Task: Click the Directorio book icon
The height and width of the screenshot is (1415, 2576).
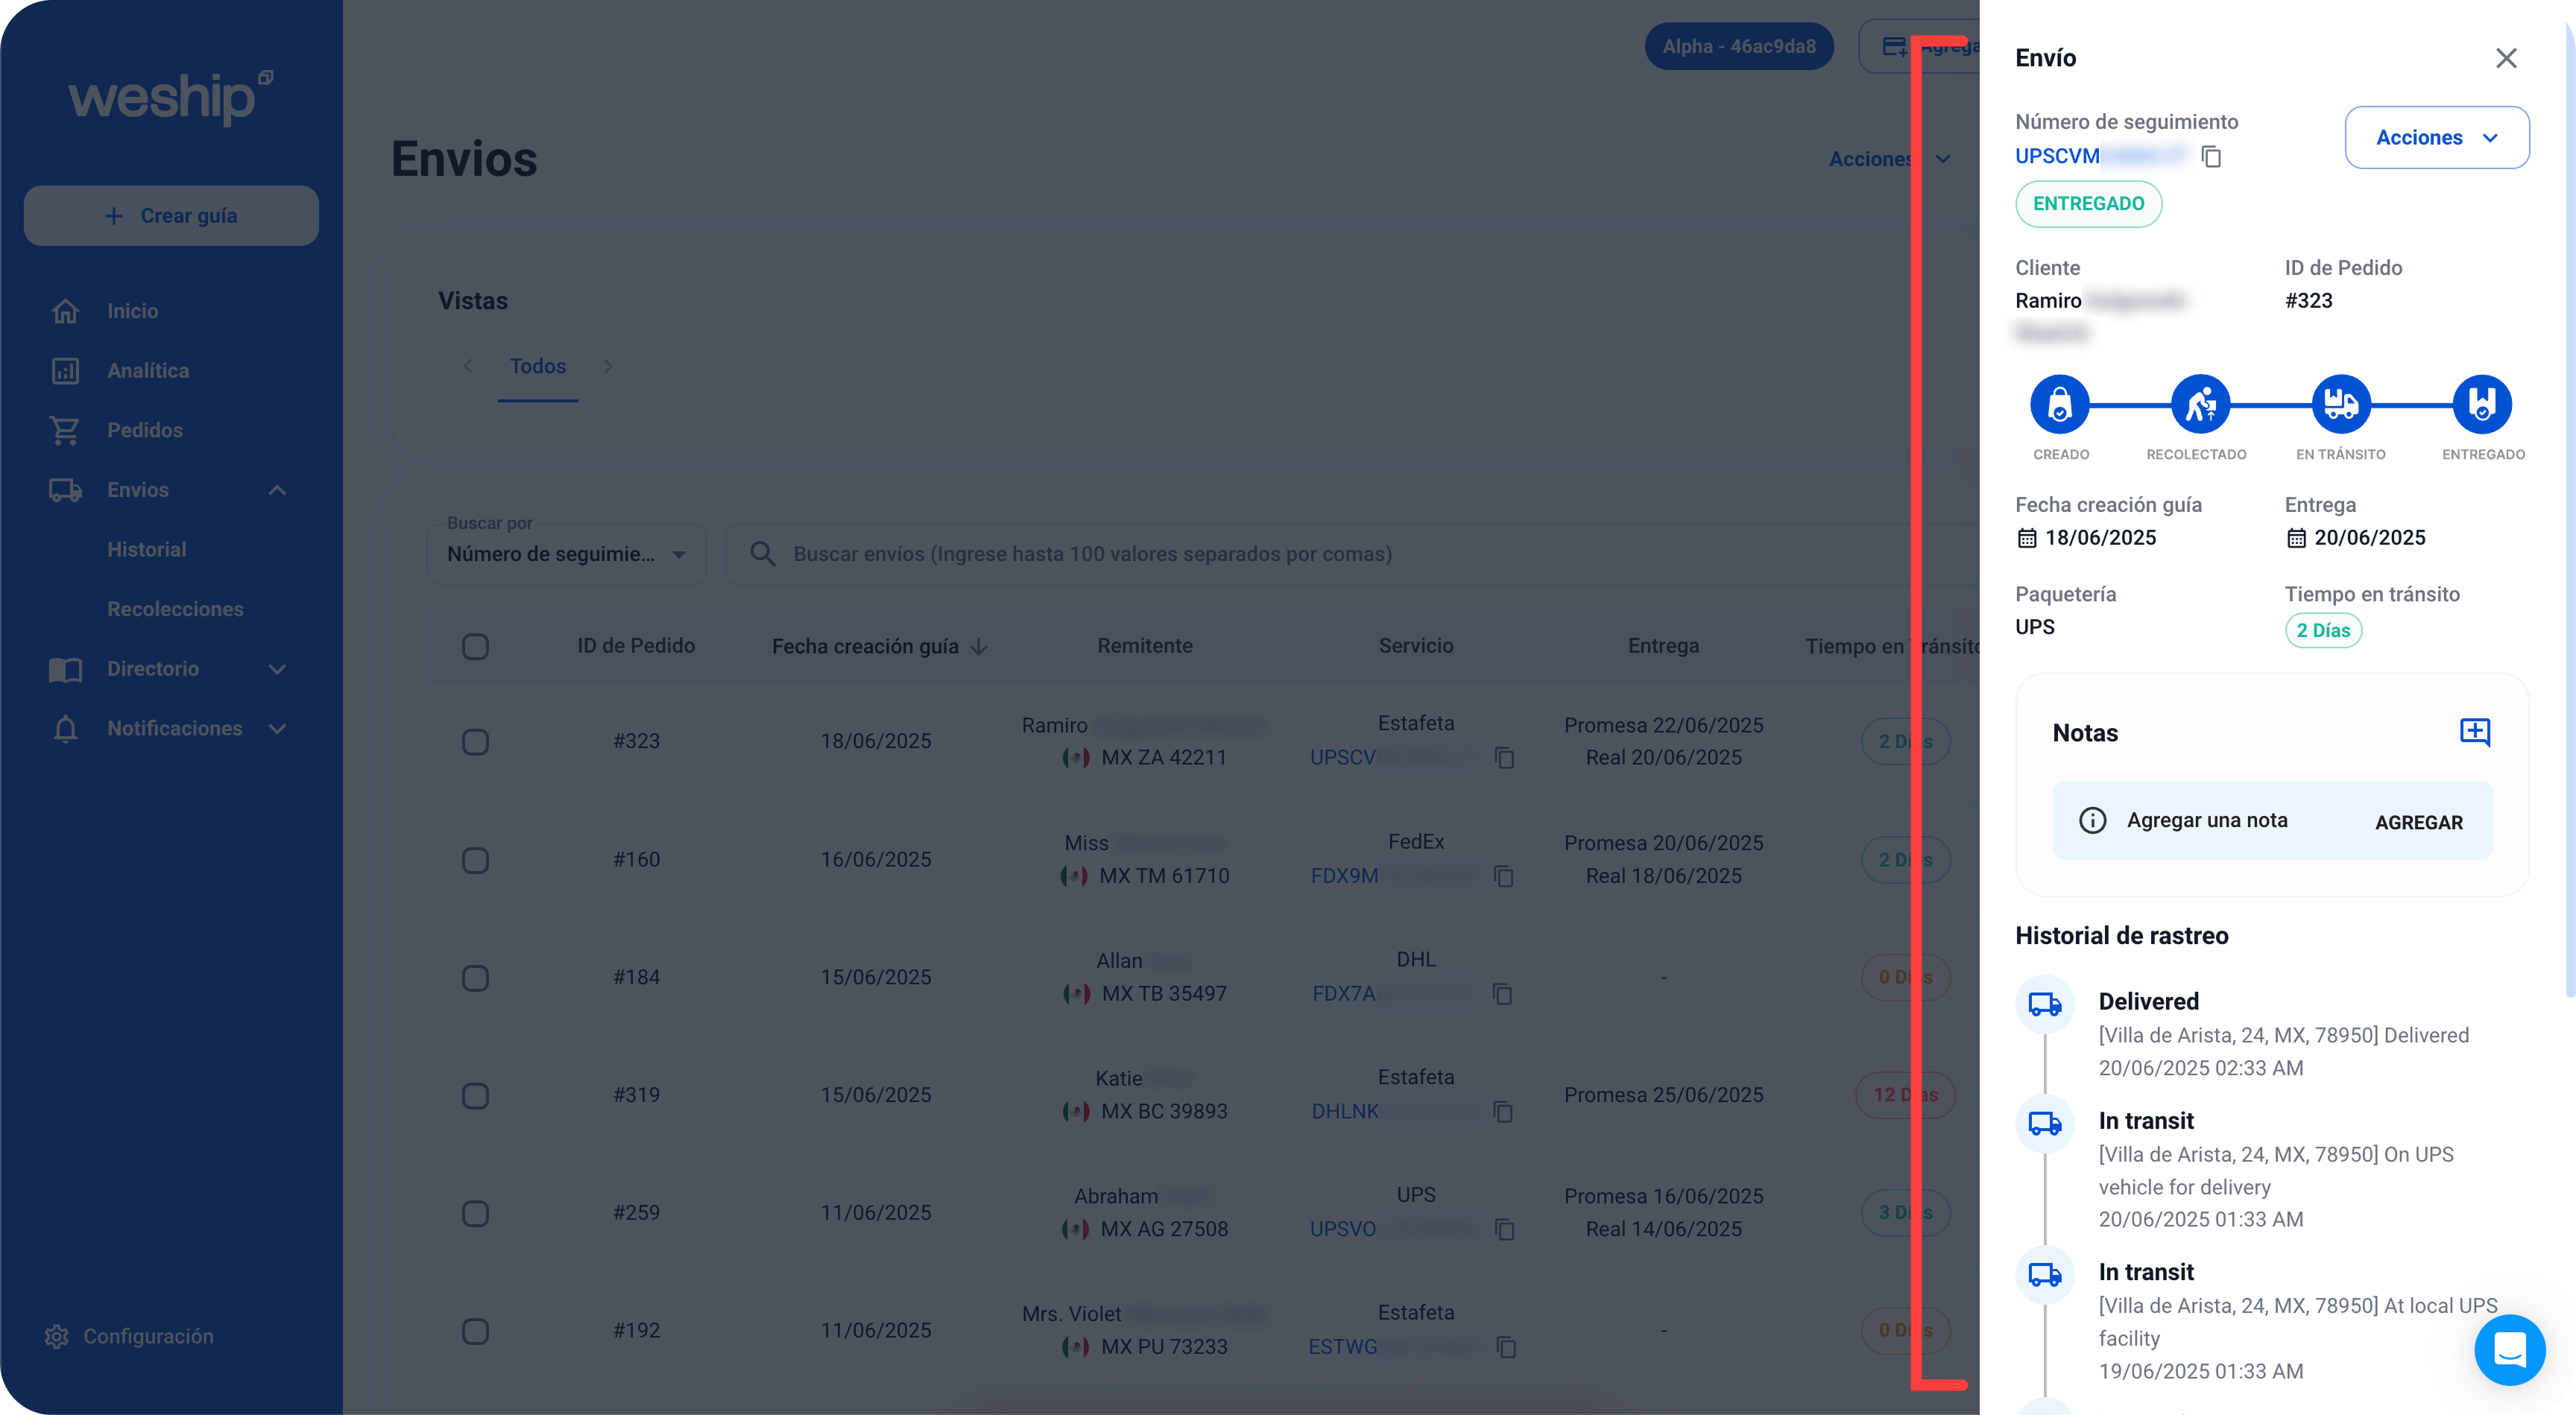Action: point(65,669)
